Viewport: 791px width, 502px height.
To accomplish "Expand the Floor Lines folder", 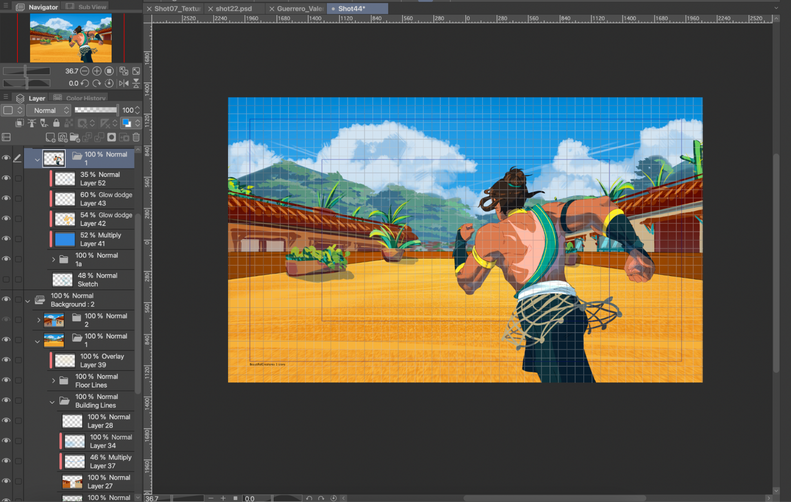I will coord(53,380).
